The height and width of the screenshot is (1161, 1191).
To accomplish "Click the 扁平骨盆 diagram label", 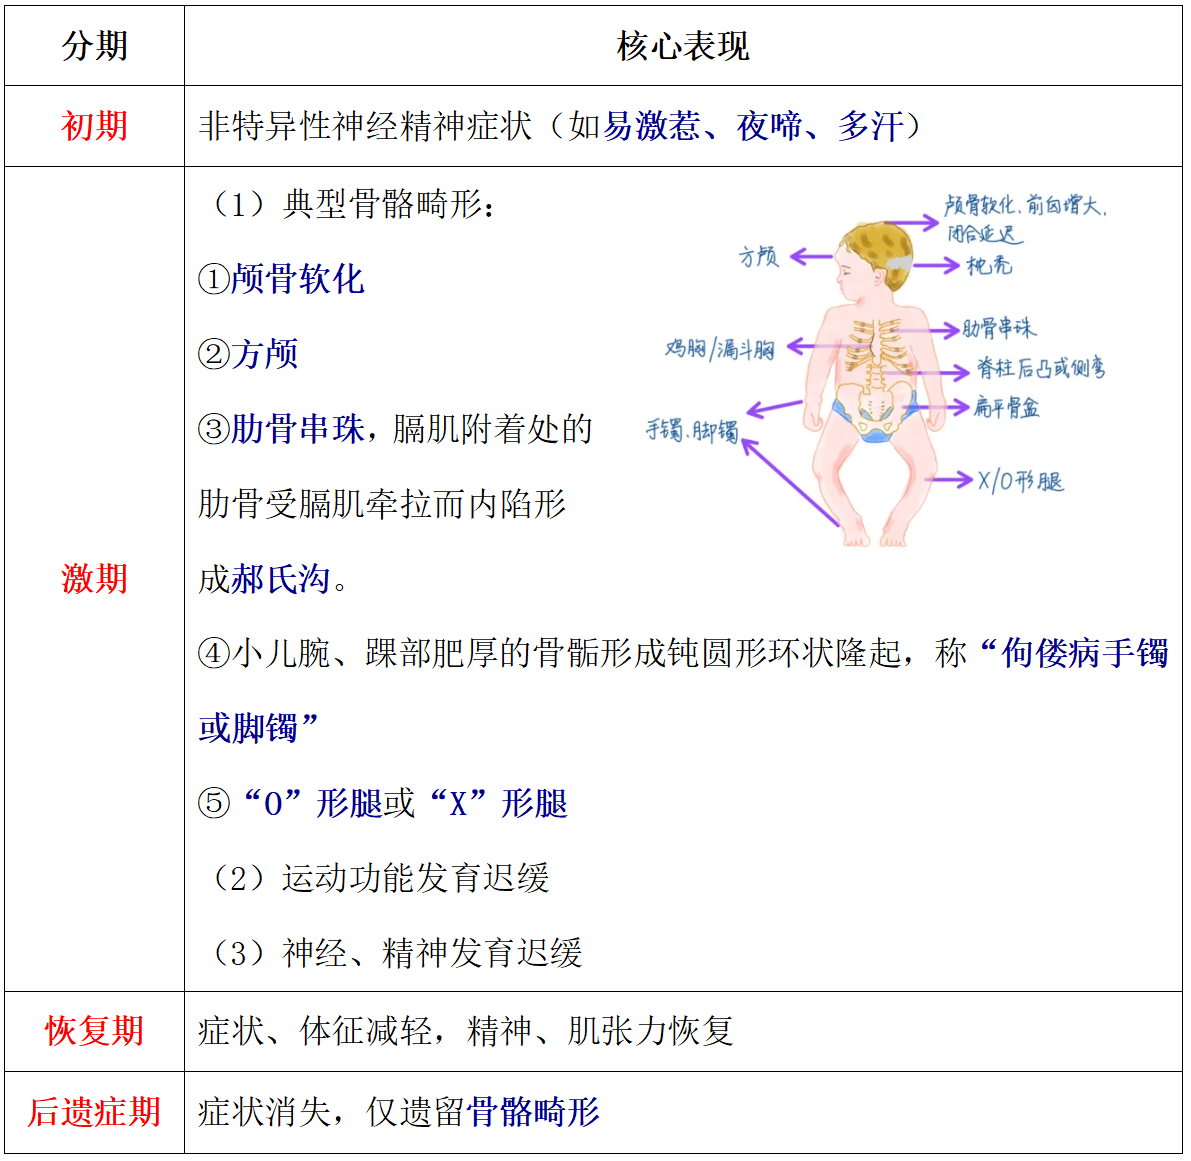I will (x=1007, y=407).
